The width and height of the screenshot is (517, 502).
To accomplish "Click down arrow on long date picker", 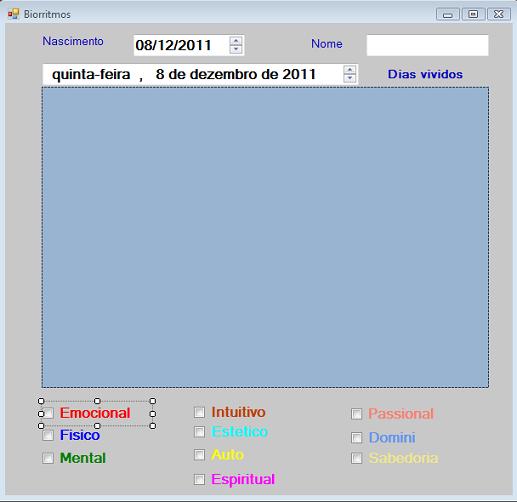I will tap(350, 78).
